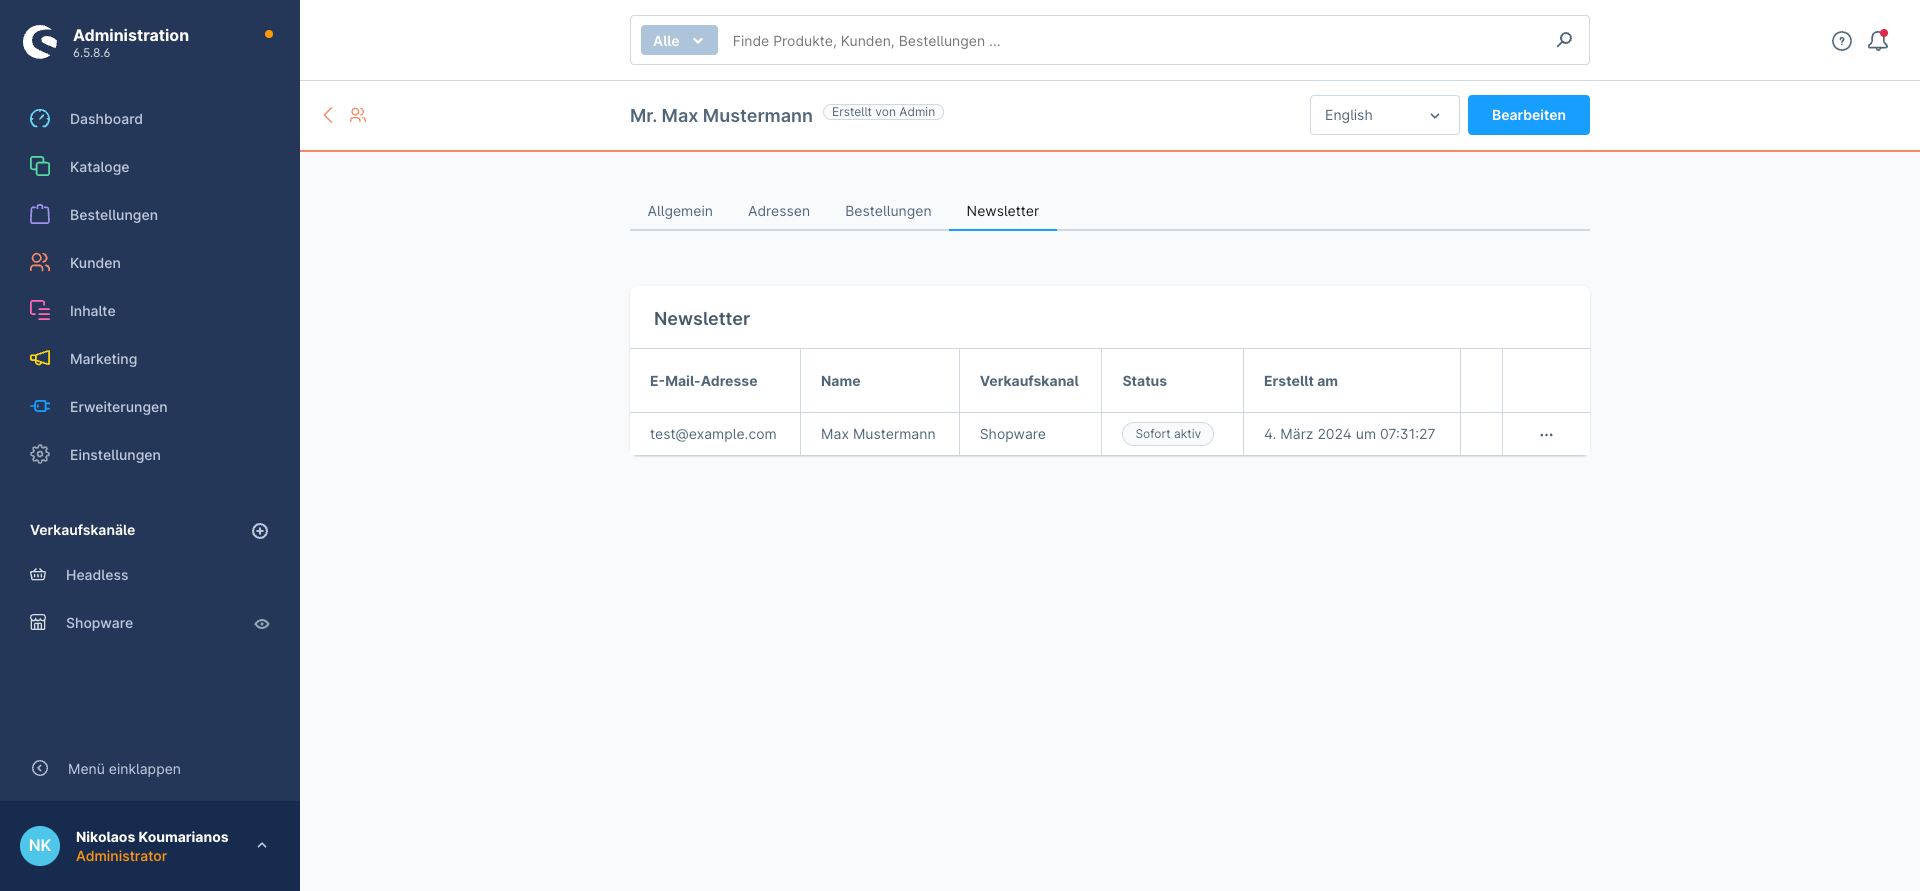The width and height of the screenshot is (1920, 891).
Task: Open the English language dropdown
Action: [1384, 115]
